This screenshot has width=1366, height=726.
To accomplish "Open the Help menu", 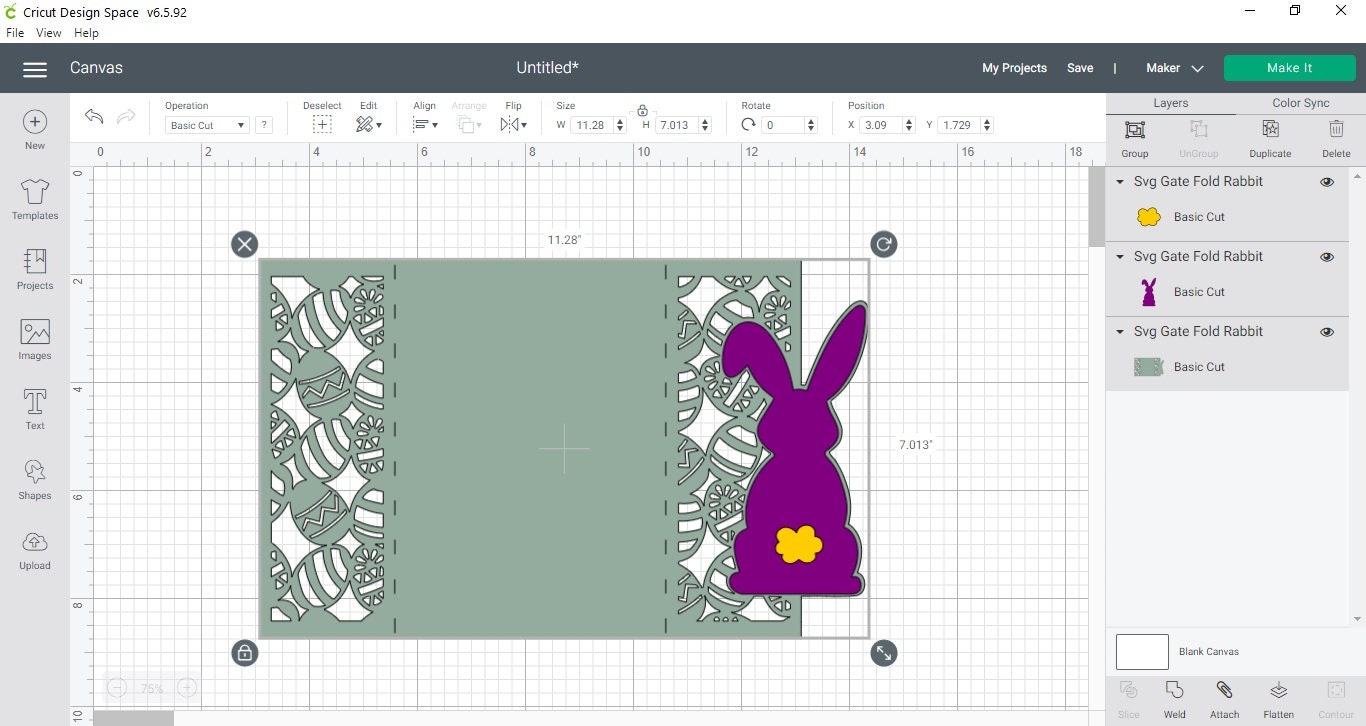I will 87,33.
